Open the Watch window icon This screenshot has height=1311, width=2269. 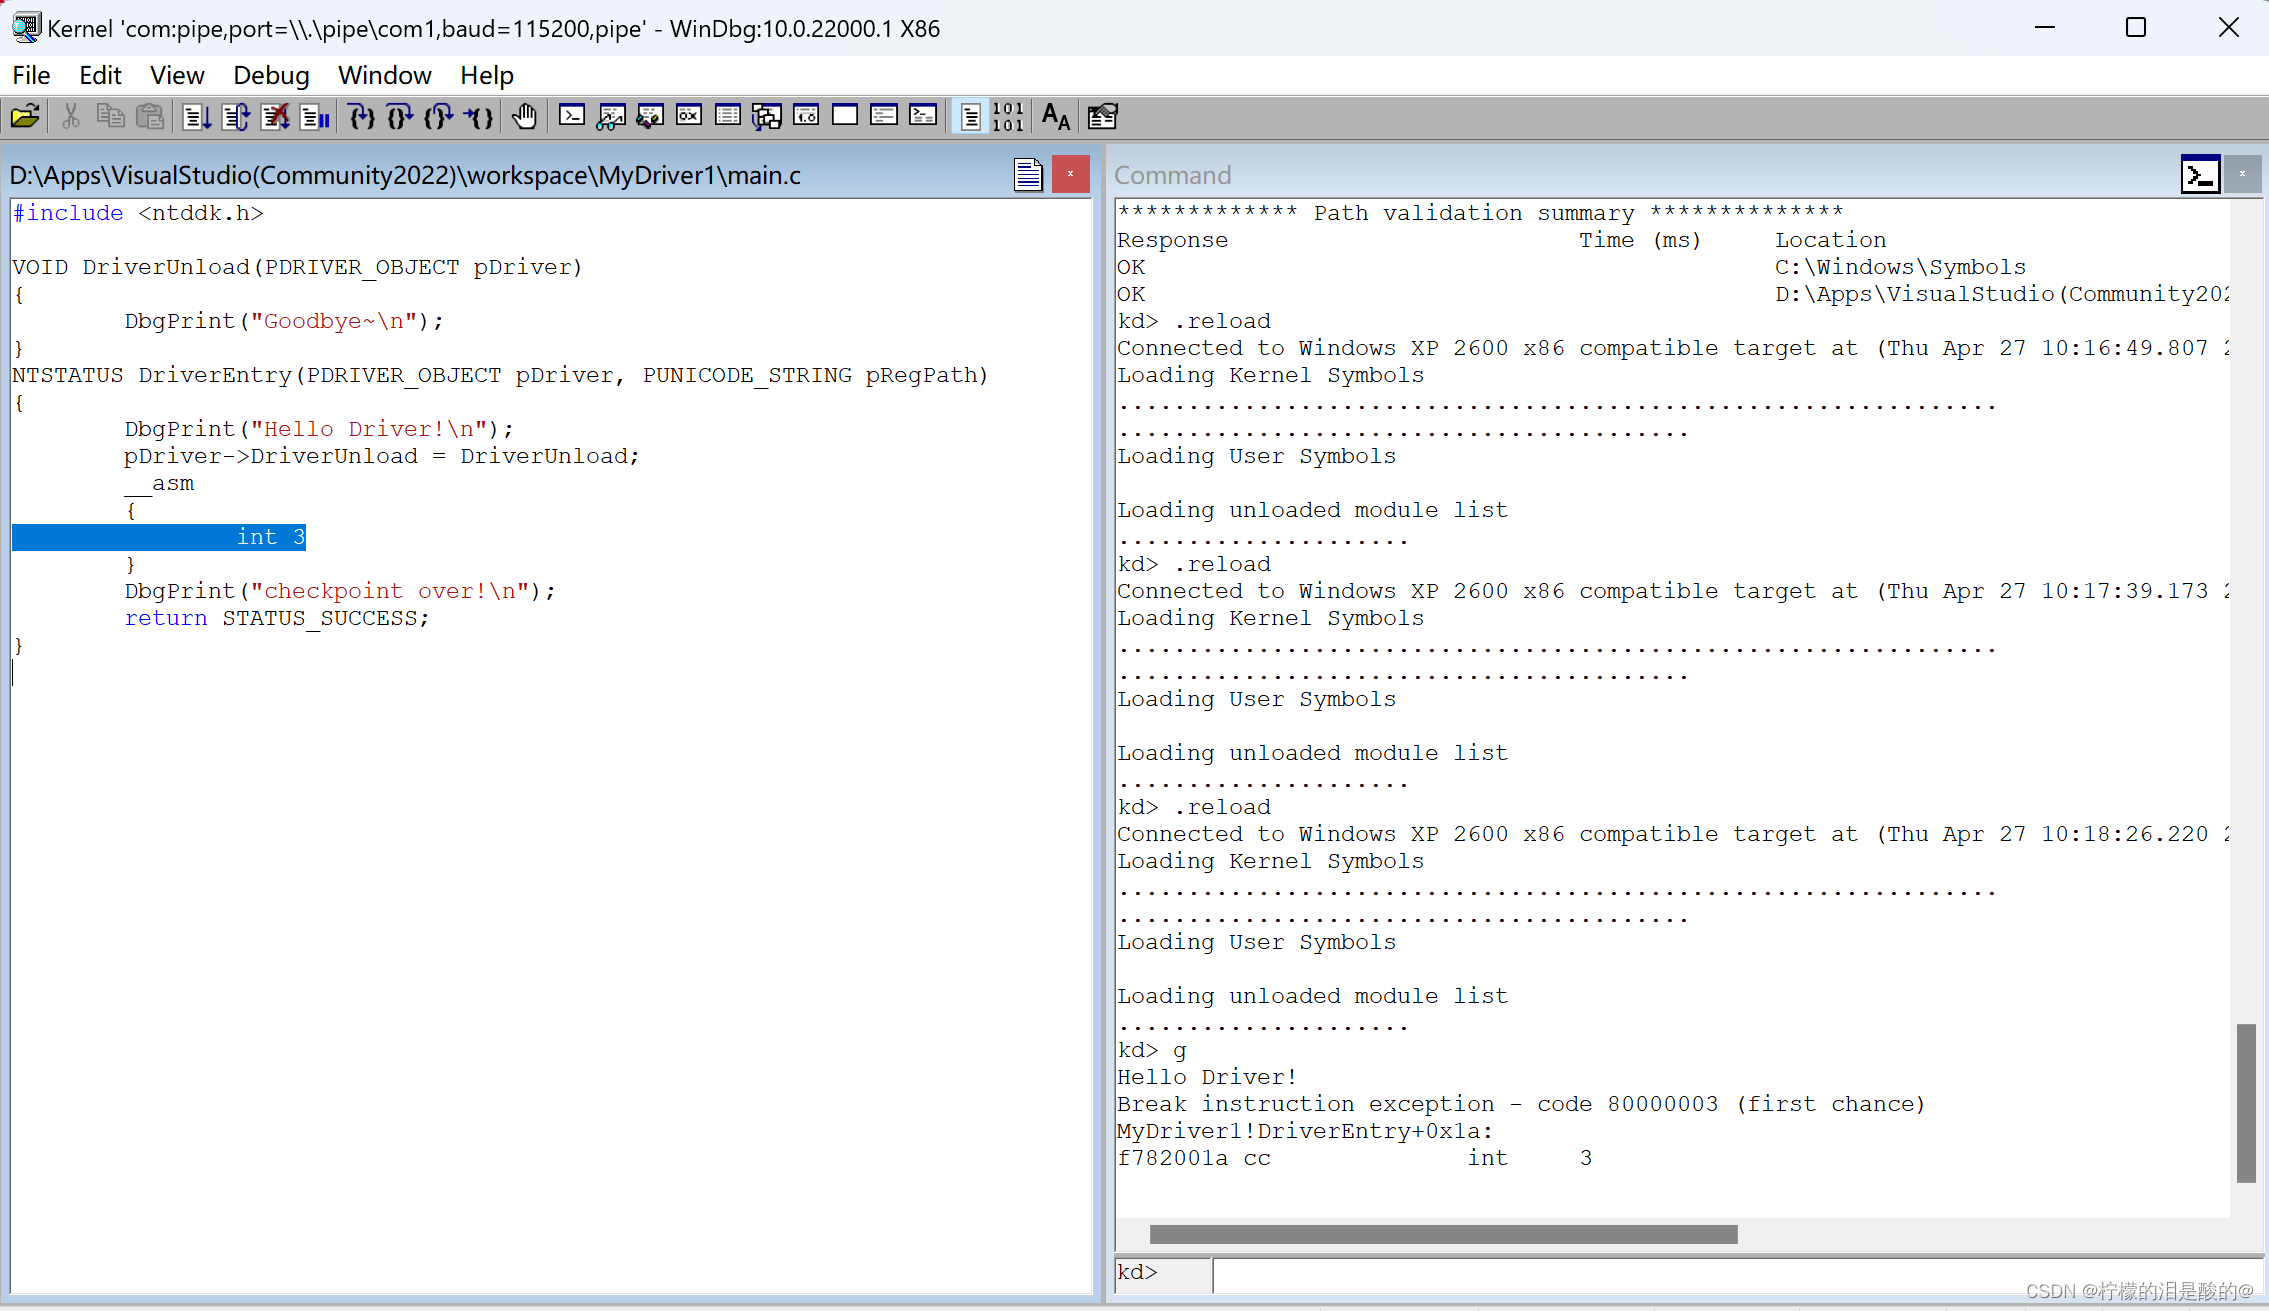(611, 117)
